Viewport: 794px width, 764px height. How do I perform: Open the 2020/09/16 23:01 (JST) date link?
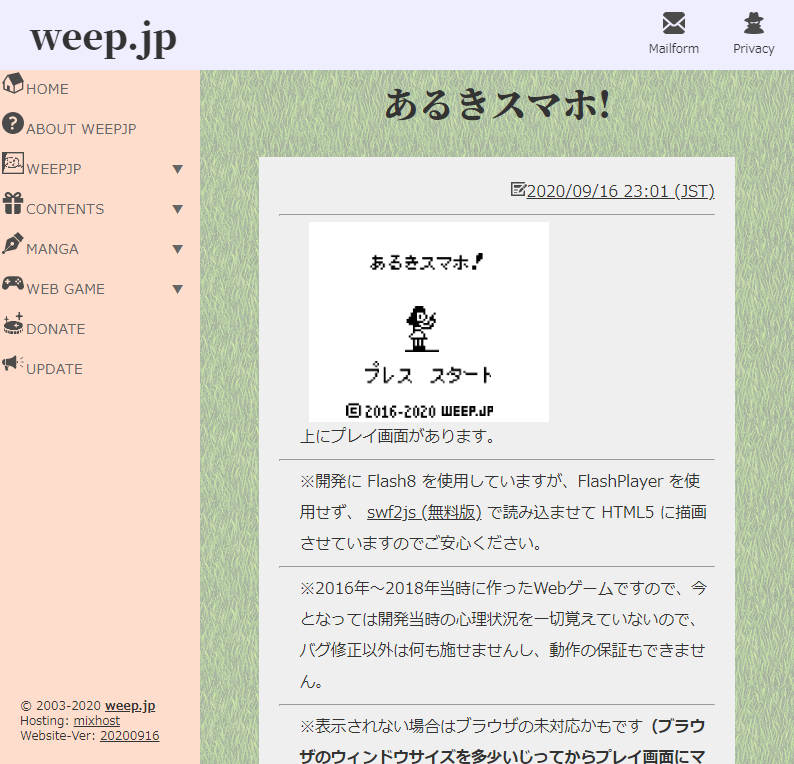pos(620,191)
